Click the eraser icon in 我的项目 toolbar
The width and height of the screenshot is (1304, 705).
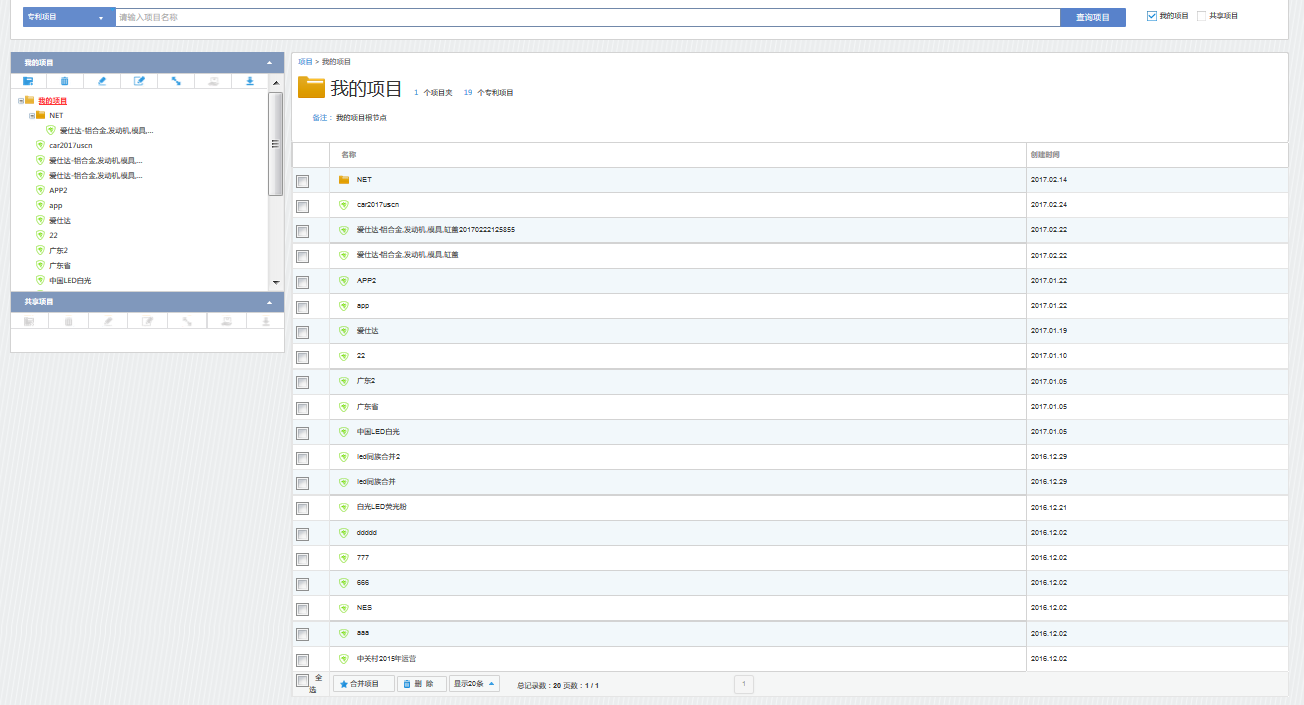[x=102, y=81]
